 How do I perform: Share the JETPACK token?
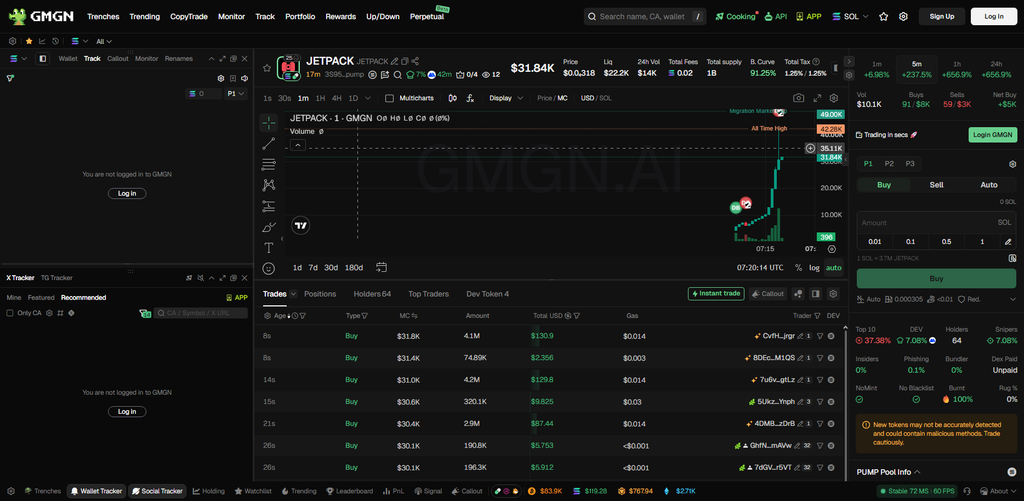tap(415, 61)
